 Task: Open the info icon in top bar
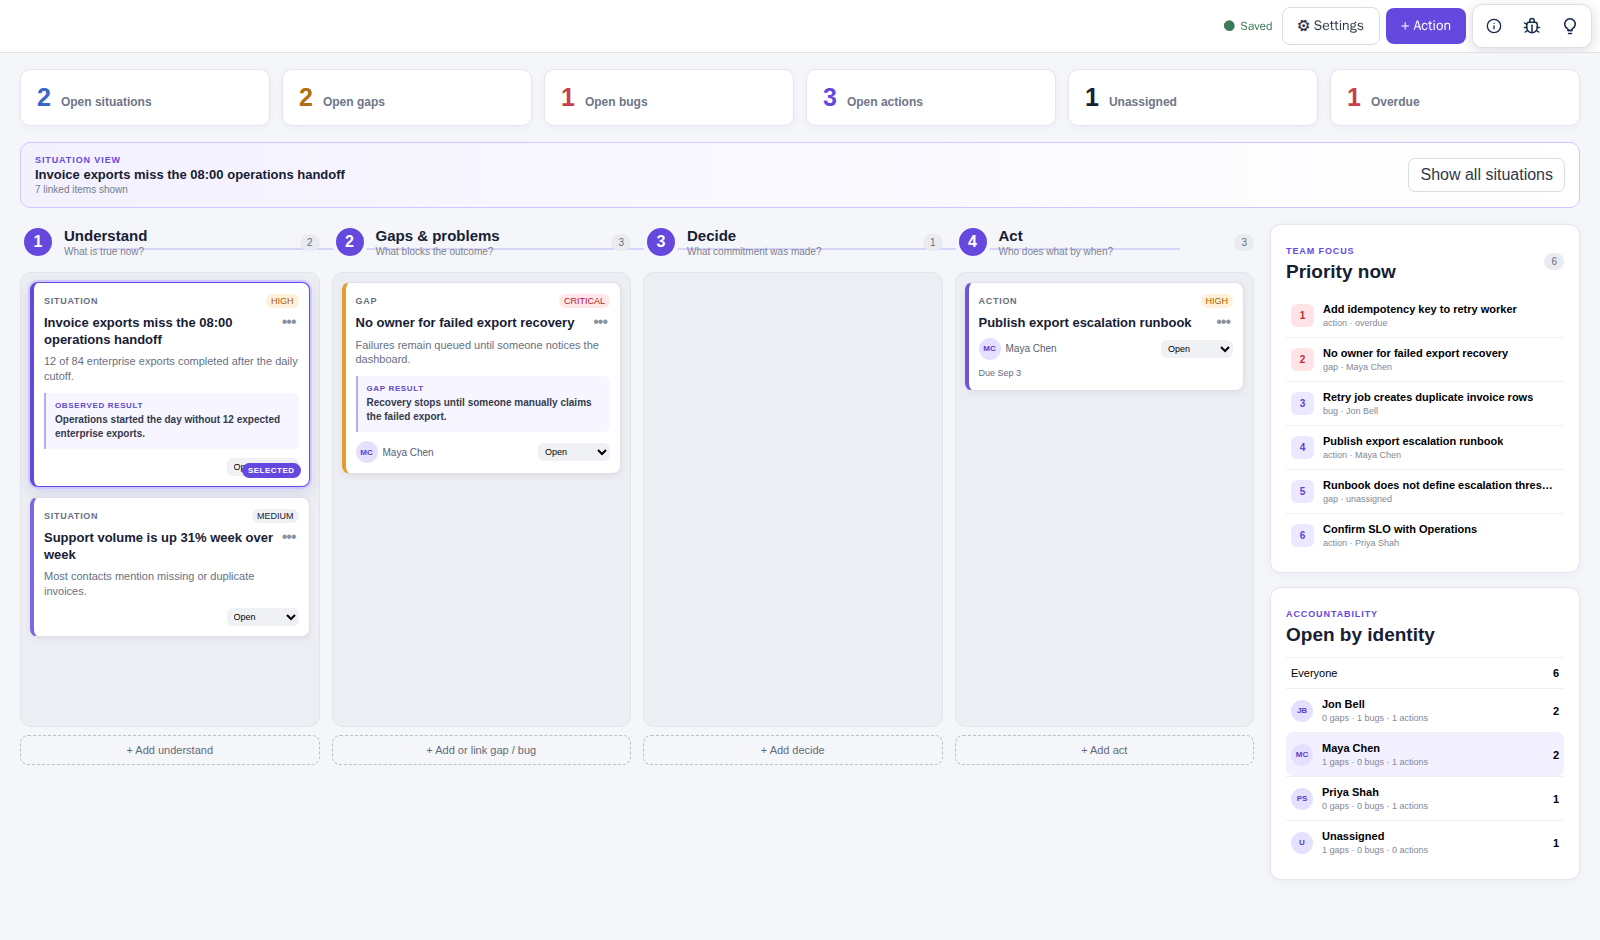(1494, 26)
